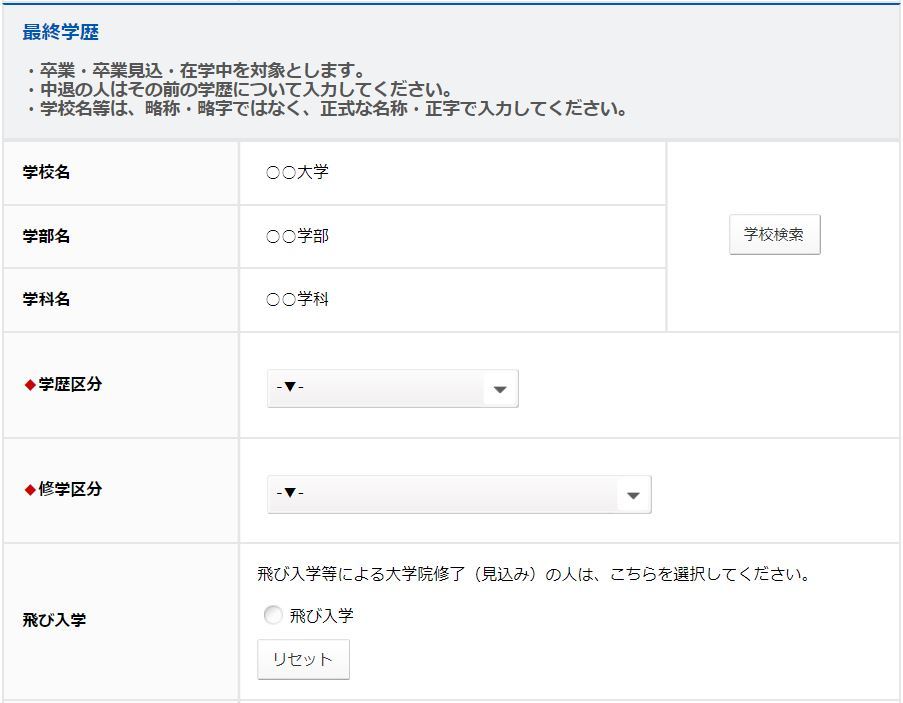The width and height of the screenshot is (903, 703).
Task: Click the 学科名 row label
Action: [x=47, y=300]
